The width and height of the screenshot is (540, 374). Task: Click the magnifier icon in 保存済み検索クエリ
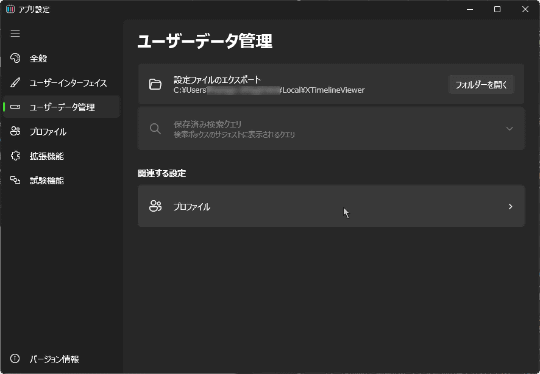click(x=155, y=128)
